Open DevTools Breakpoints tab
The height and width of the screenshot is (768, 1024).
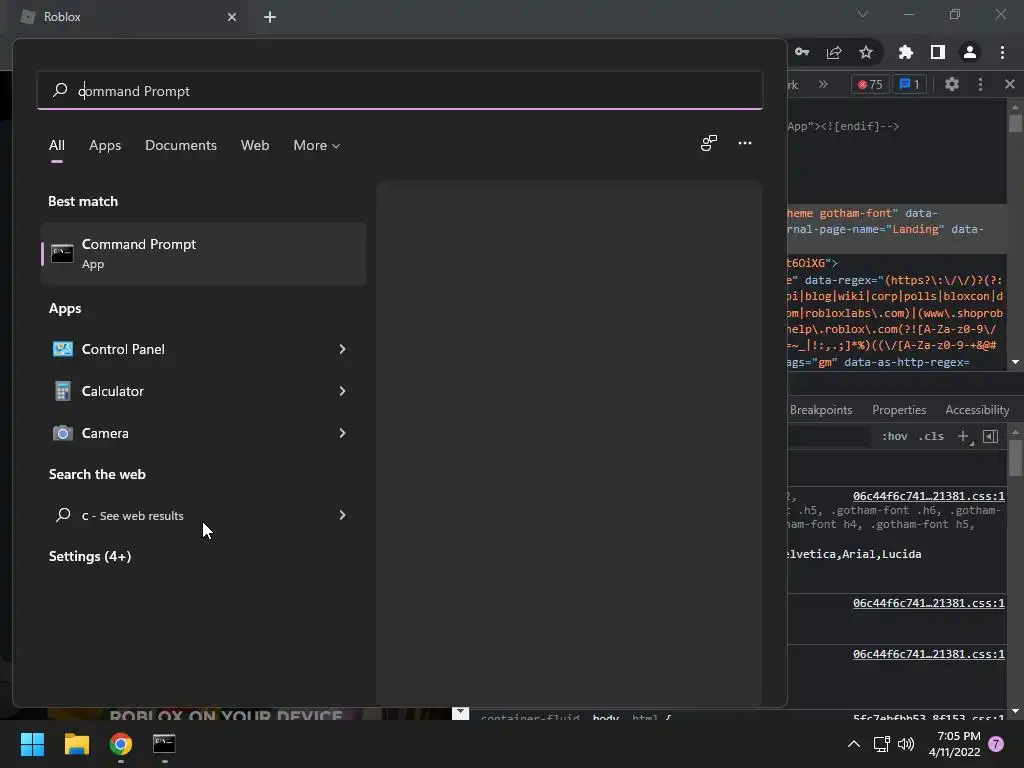821,410
